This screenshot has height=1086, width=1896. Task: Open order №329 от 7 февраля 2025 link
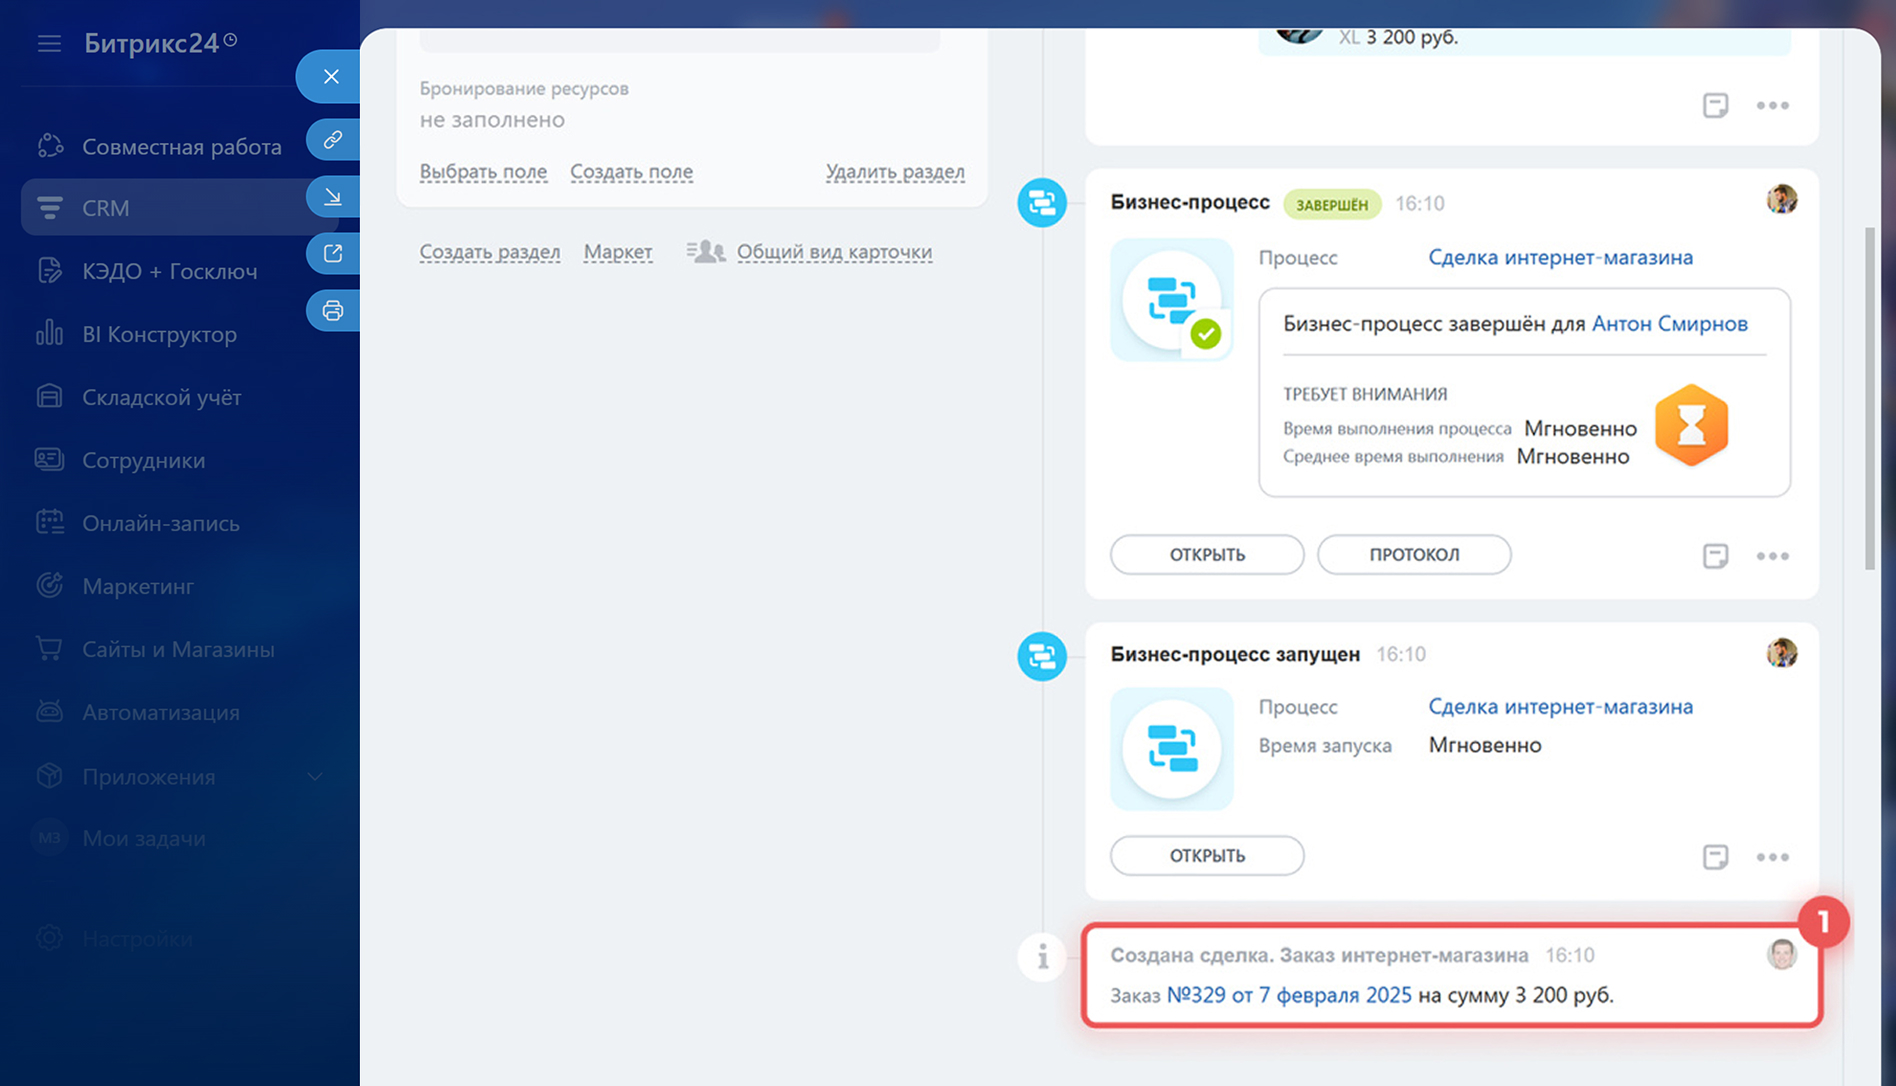click(1289, 995)
